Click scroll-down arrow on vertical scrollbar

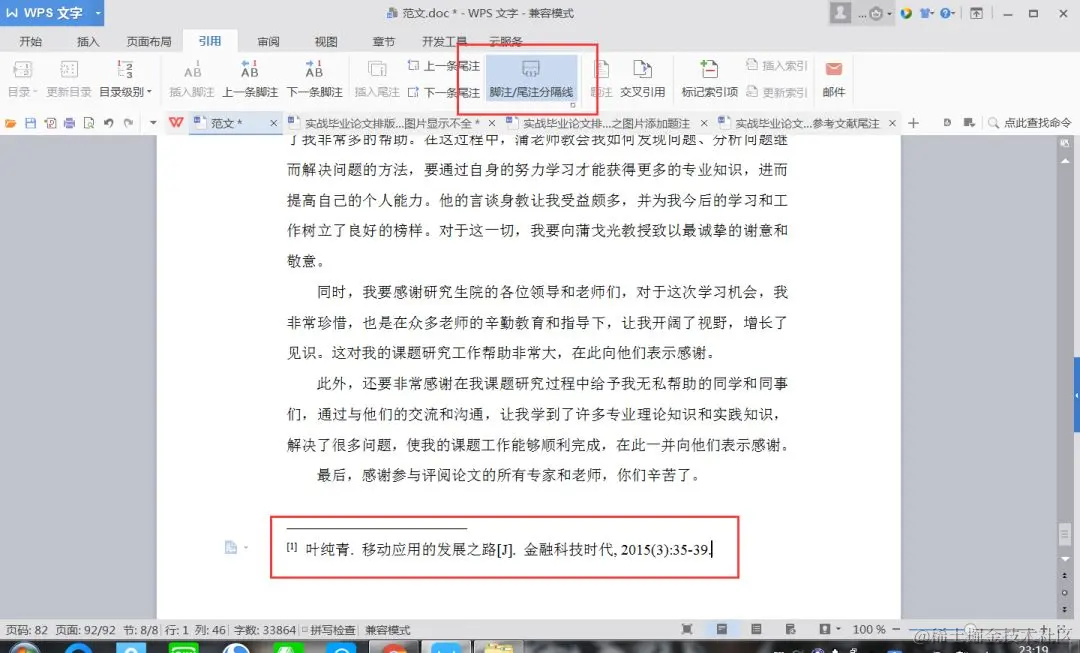click(1065, 559)
